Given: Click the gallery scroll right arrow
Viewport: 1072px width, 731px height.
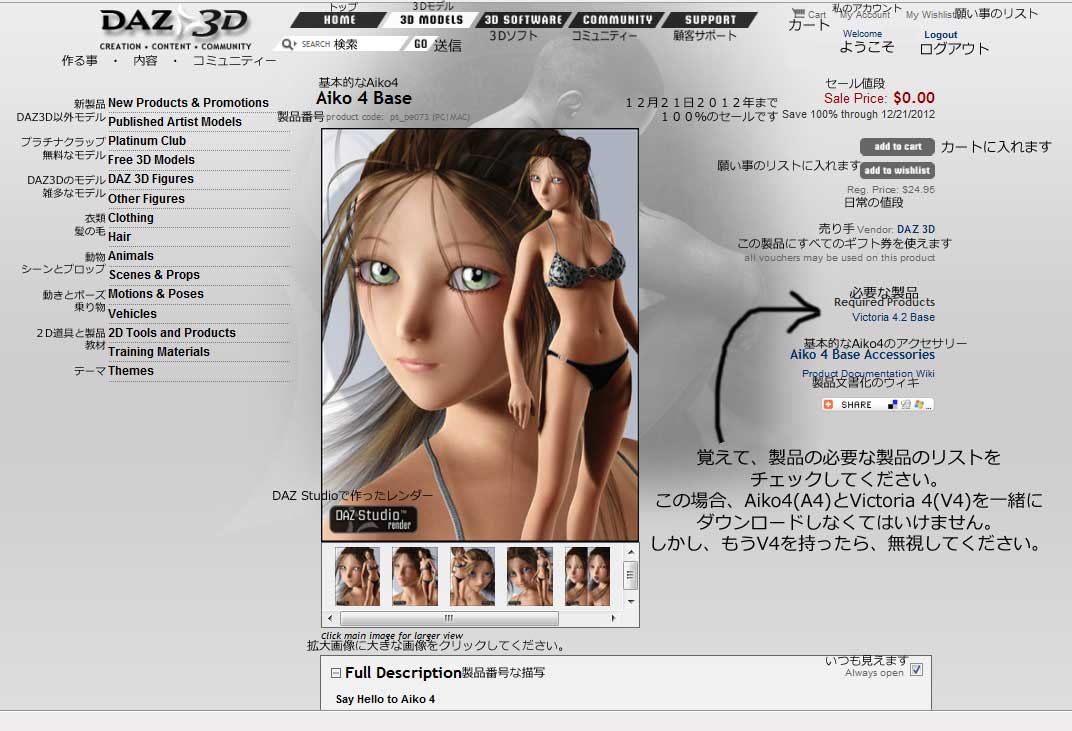Looking at the screenshot, I should click(613, 618).
